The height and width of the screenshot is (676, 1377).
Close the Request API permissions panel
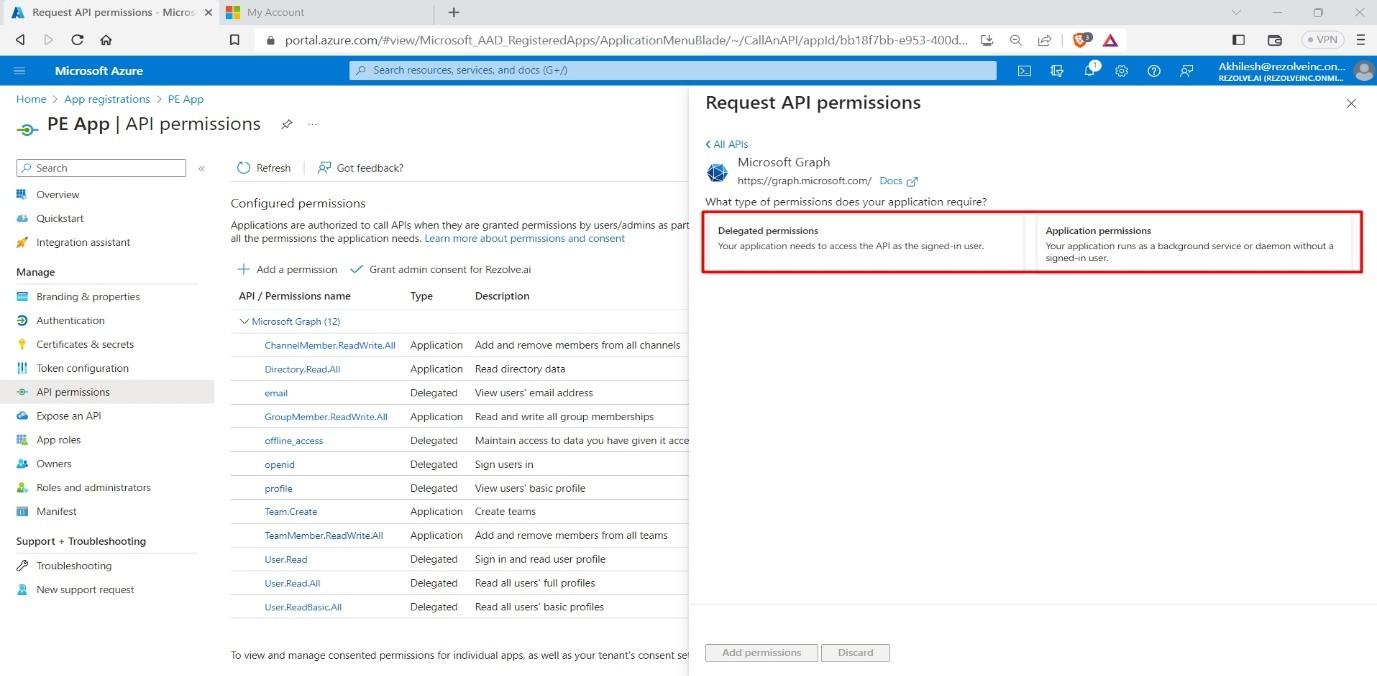tap(1351, 103)
